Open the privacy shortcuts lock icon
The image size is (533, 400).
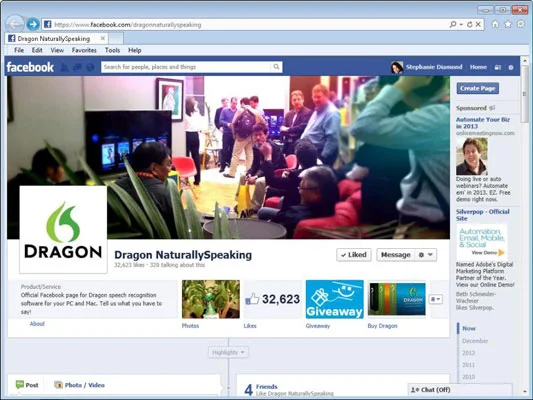tap(497, 67)
